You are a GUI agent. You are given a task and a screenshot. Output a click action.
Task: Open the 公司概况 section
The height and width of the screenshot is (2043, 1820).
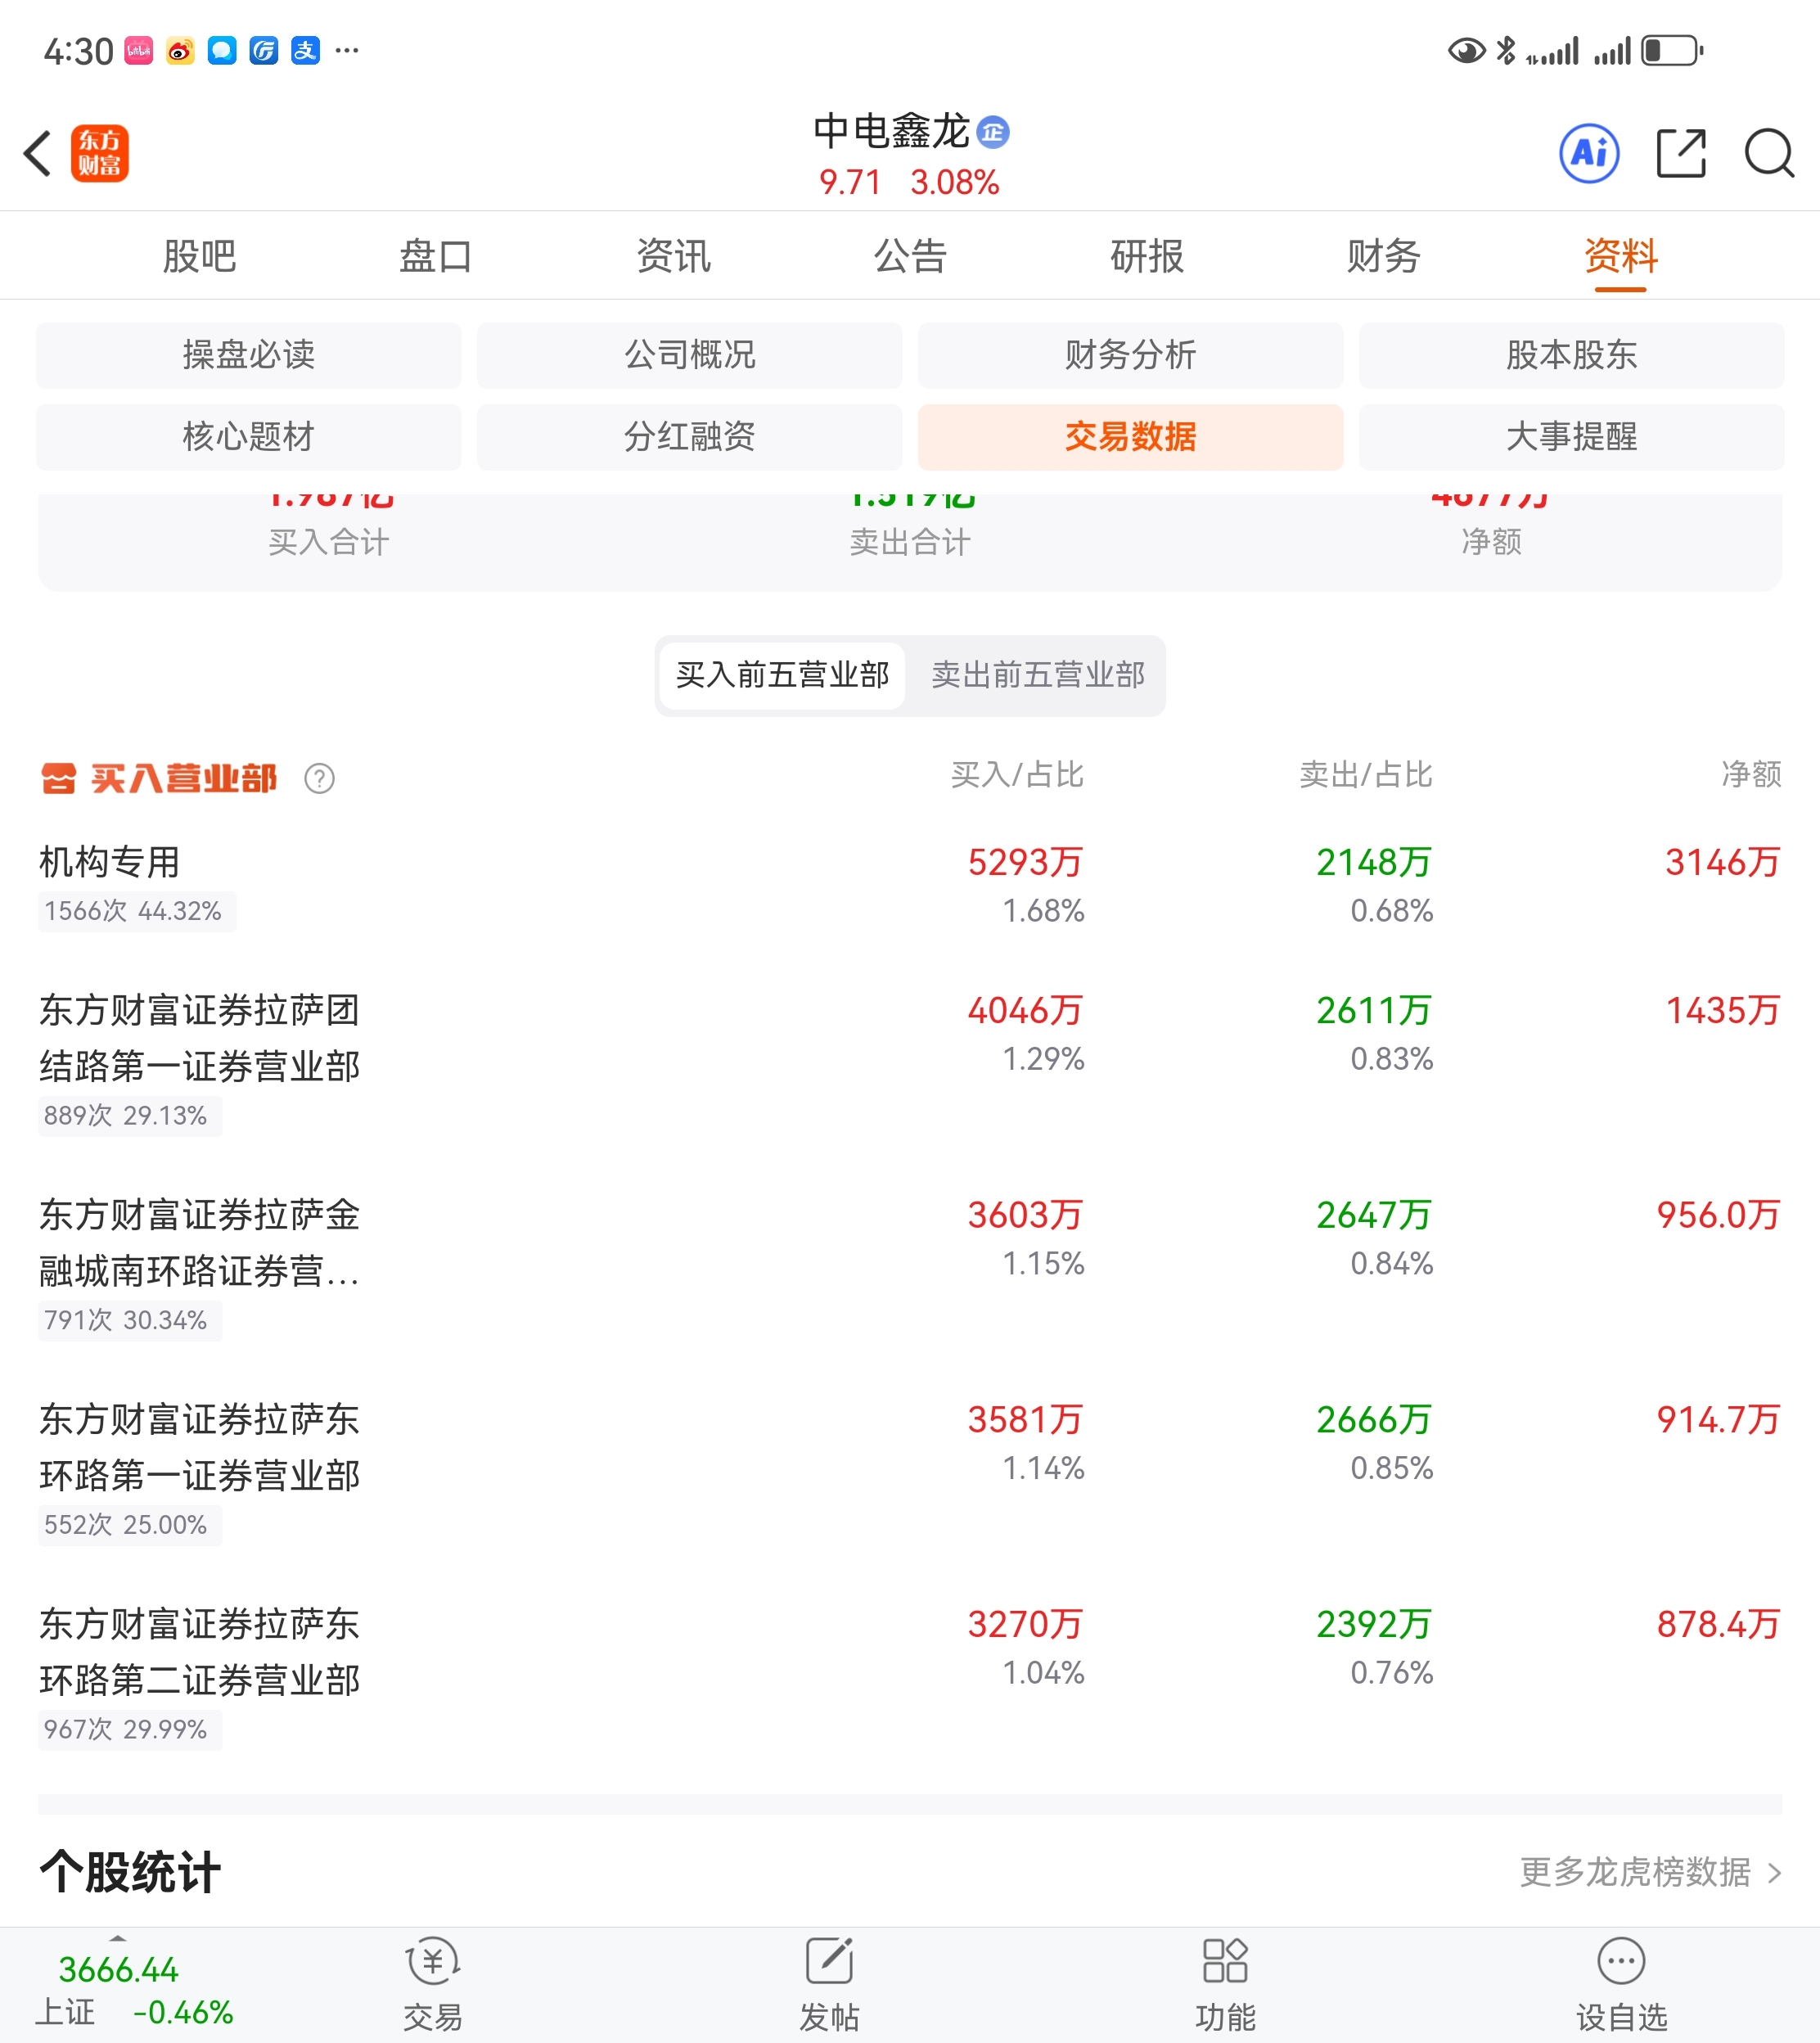coord(690,355)
